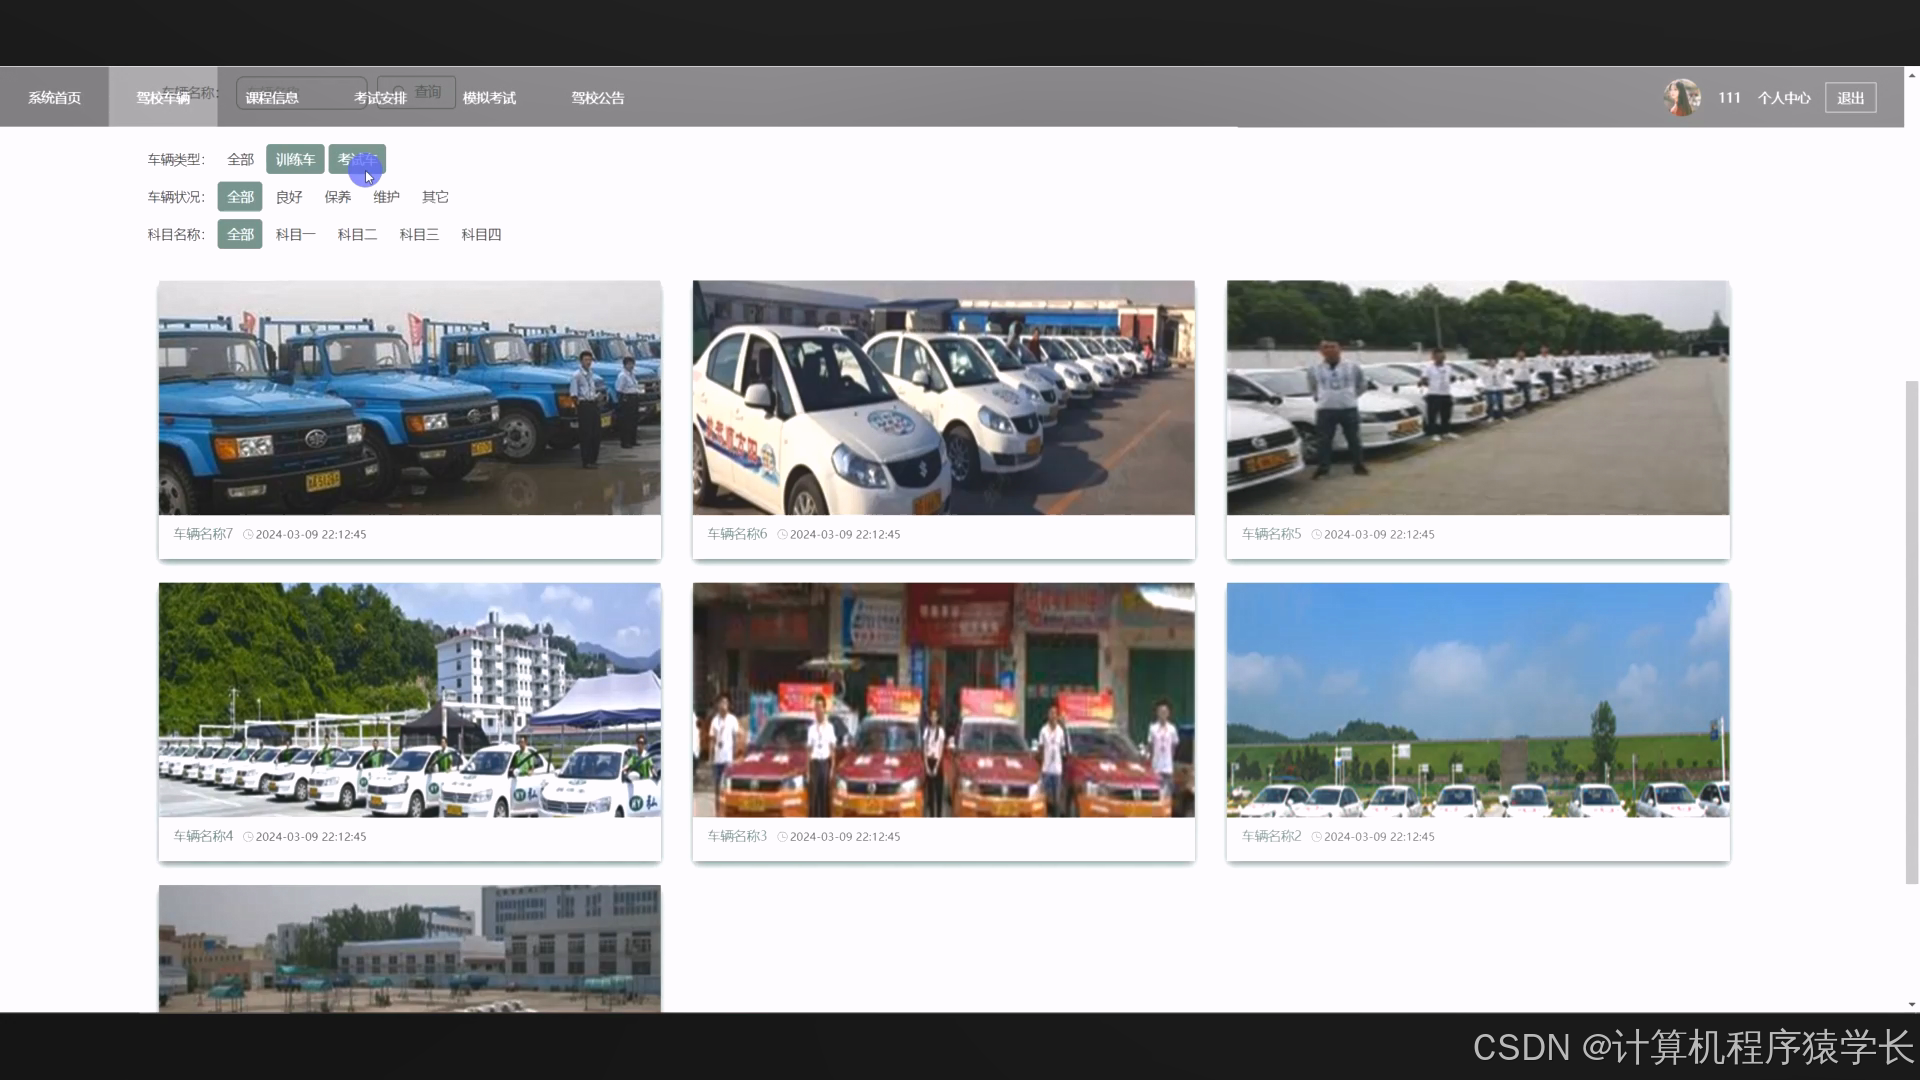The image size is (1920, 1080).
Task: Open the 驾校公告 nav item
Action: [x=598, y=97]
